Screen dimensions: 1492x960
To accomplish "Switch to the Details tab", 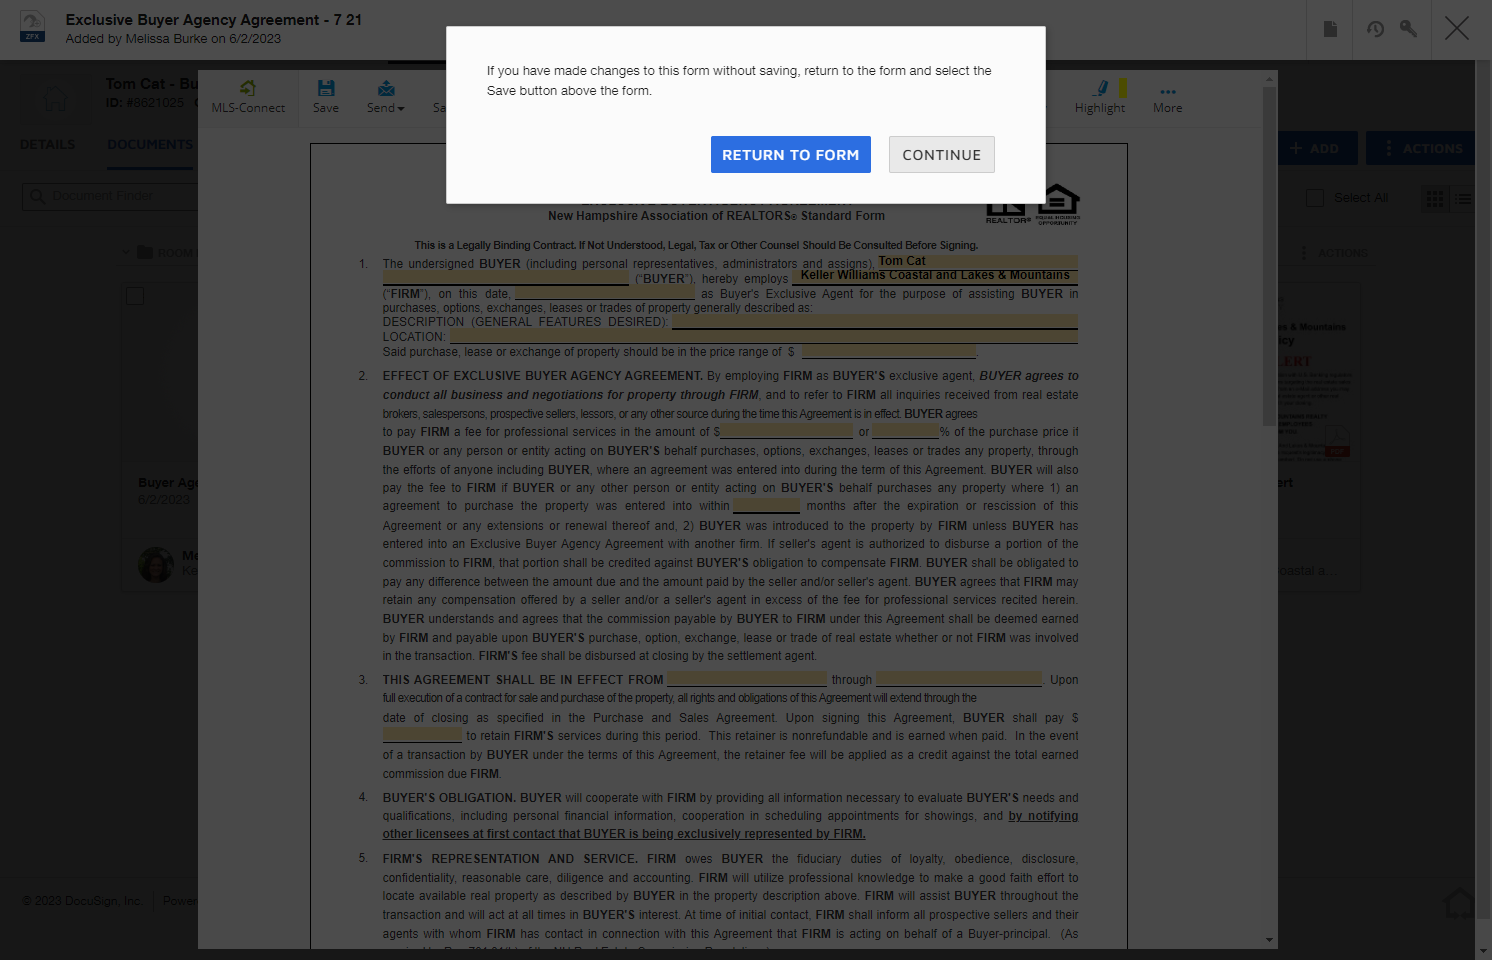I will pyautogui.click(x=47, y=145).
